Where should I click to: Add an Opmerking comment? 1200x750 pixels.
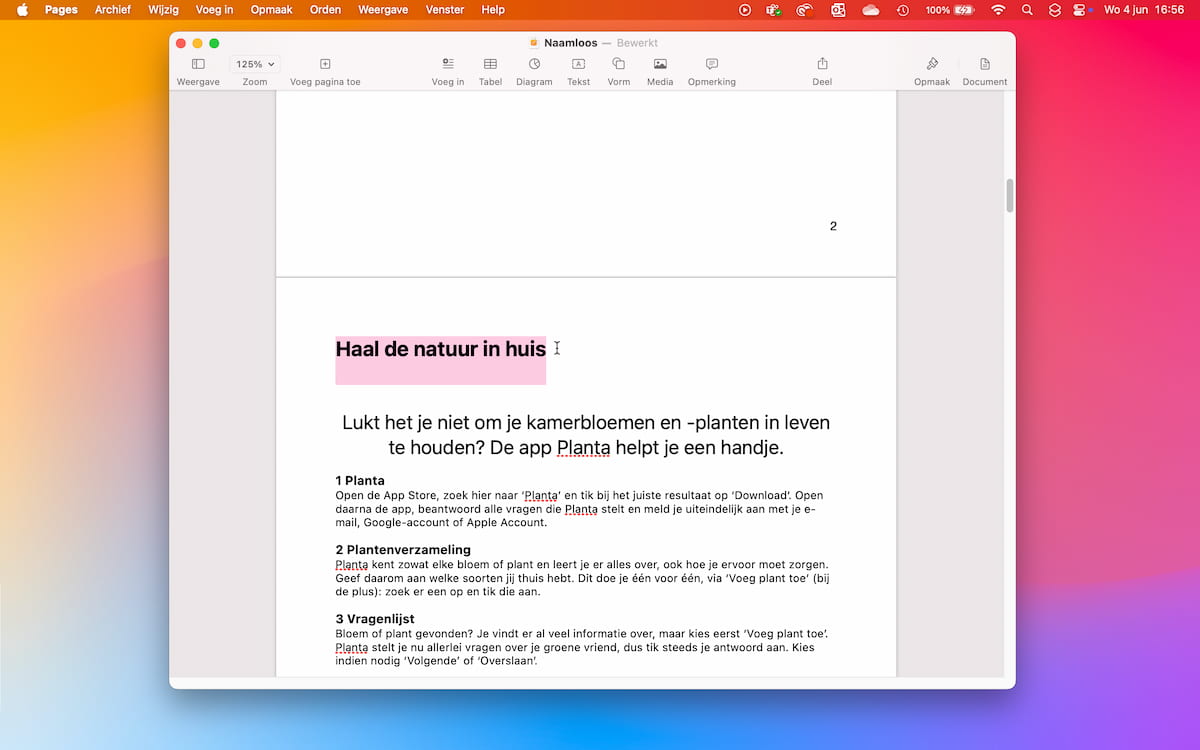[711, 64]
